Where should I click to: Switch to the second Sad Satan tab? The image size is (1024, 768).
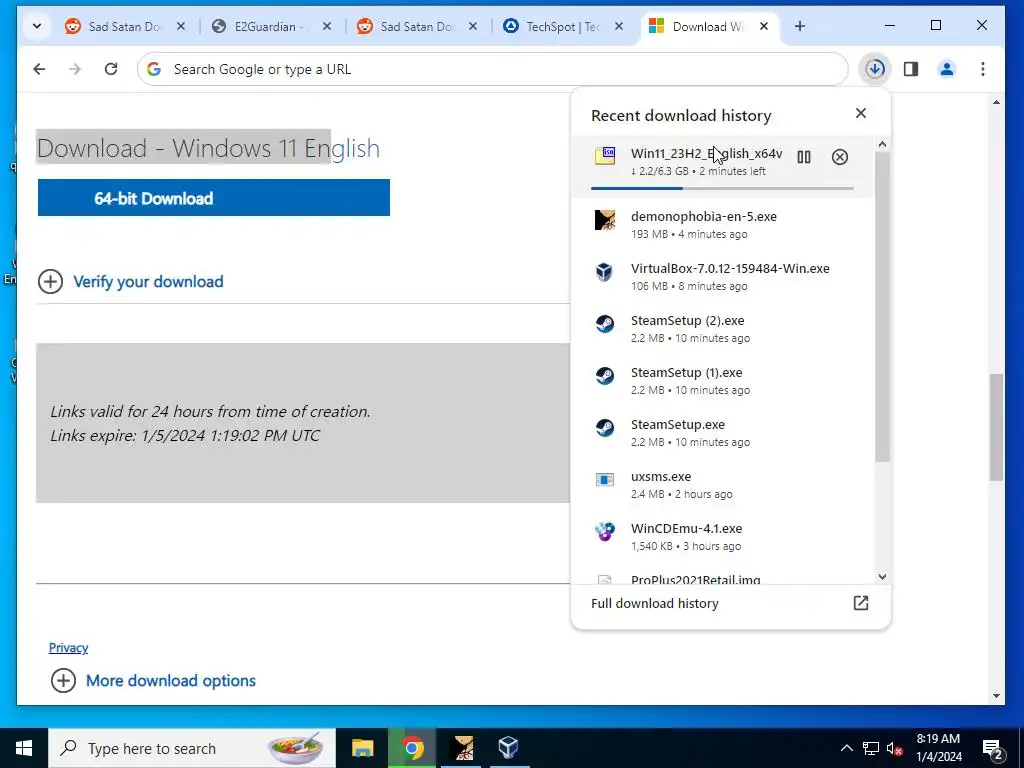[x=417, y=26]
